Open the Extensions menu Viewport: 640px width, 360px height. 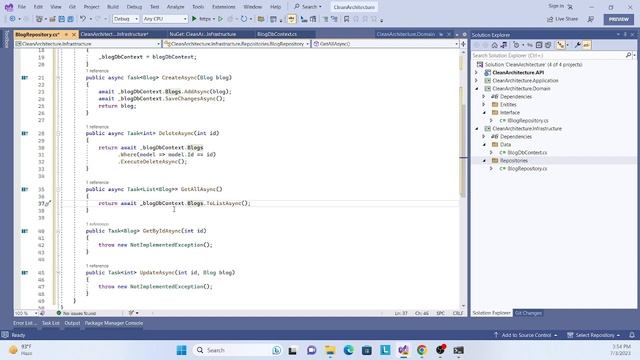coord(224,7)
